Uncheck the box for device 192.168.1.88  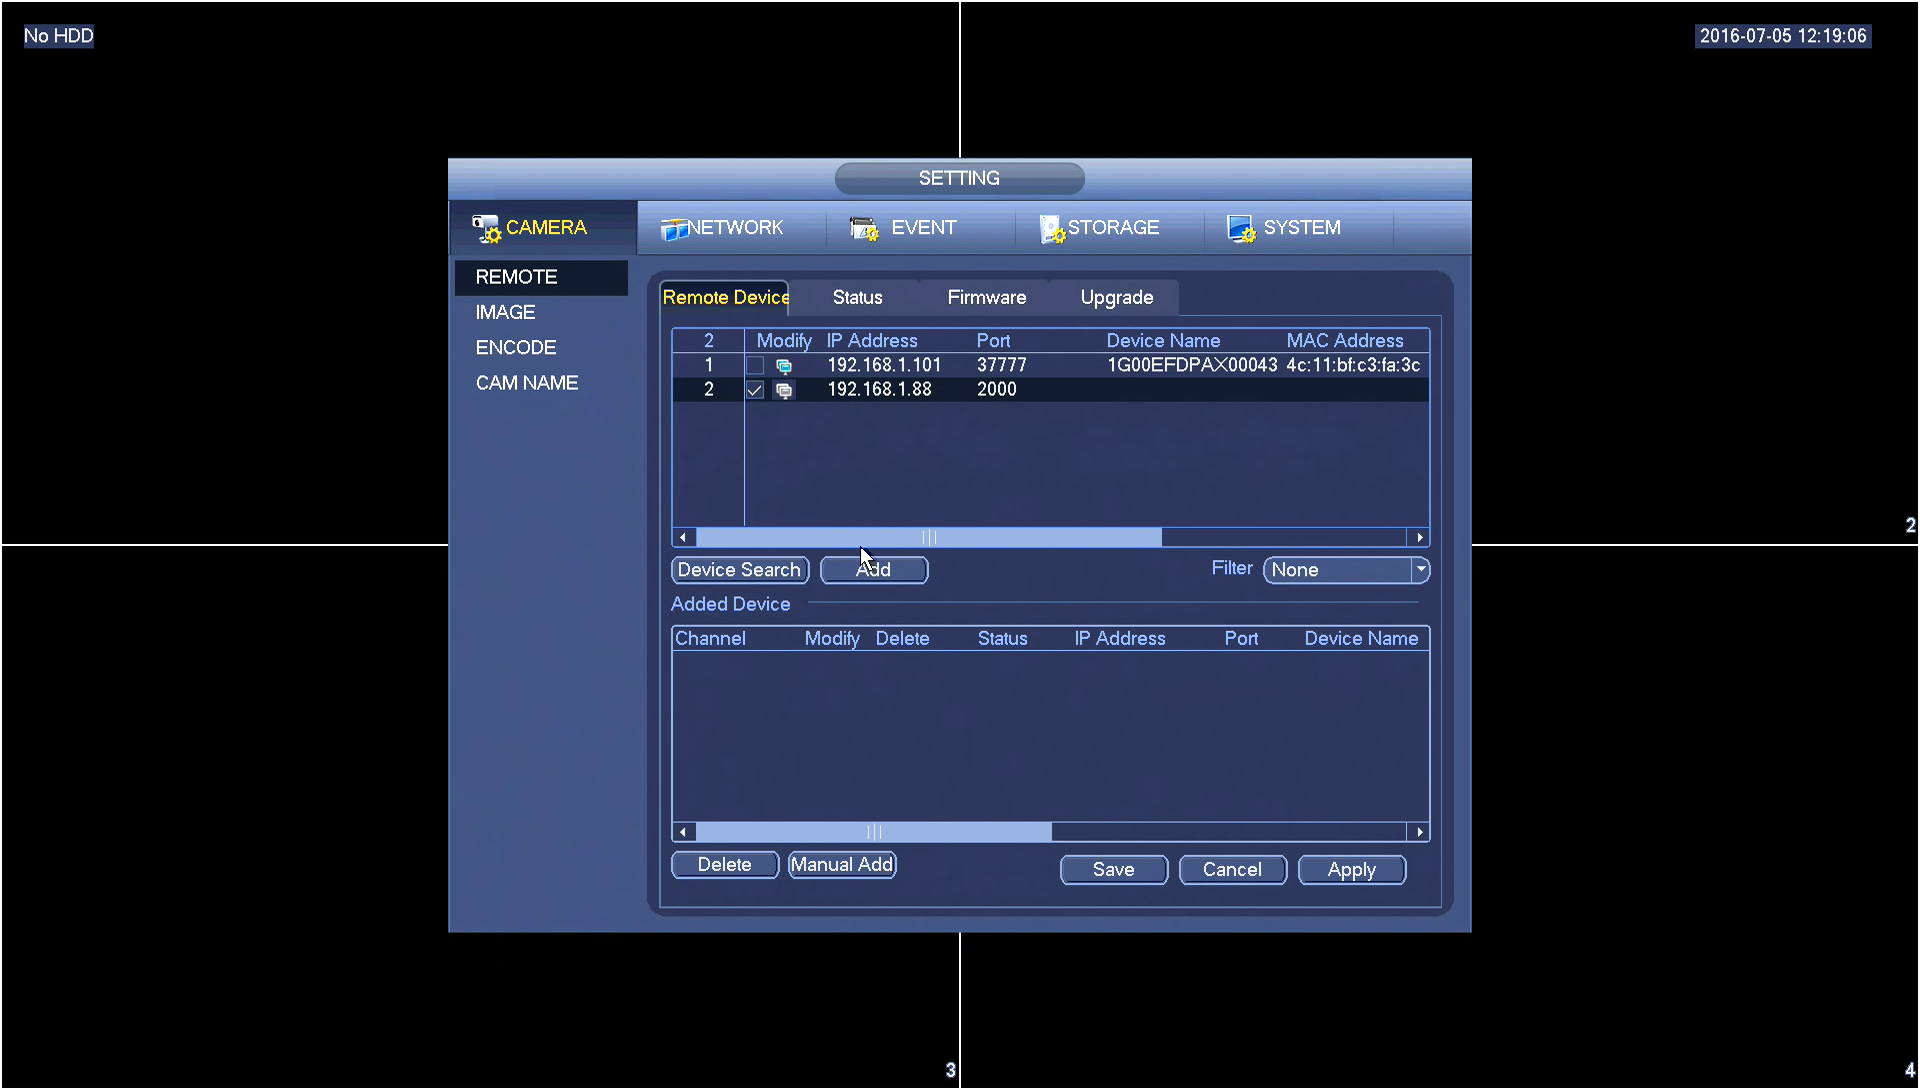[x=755, y=390]
